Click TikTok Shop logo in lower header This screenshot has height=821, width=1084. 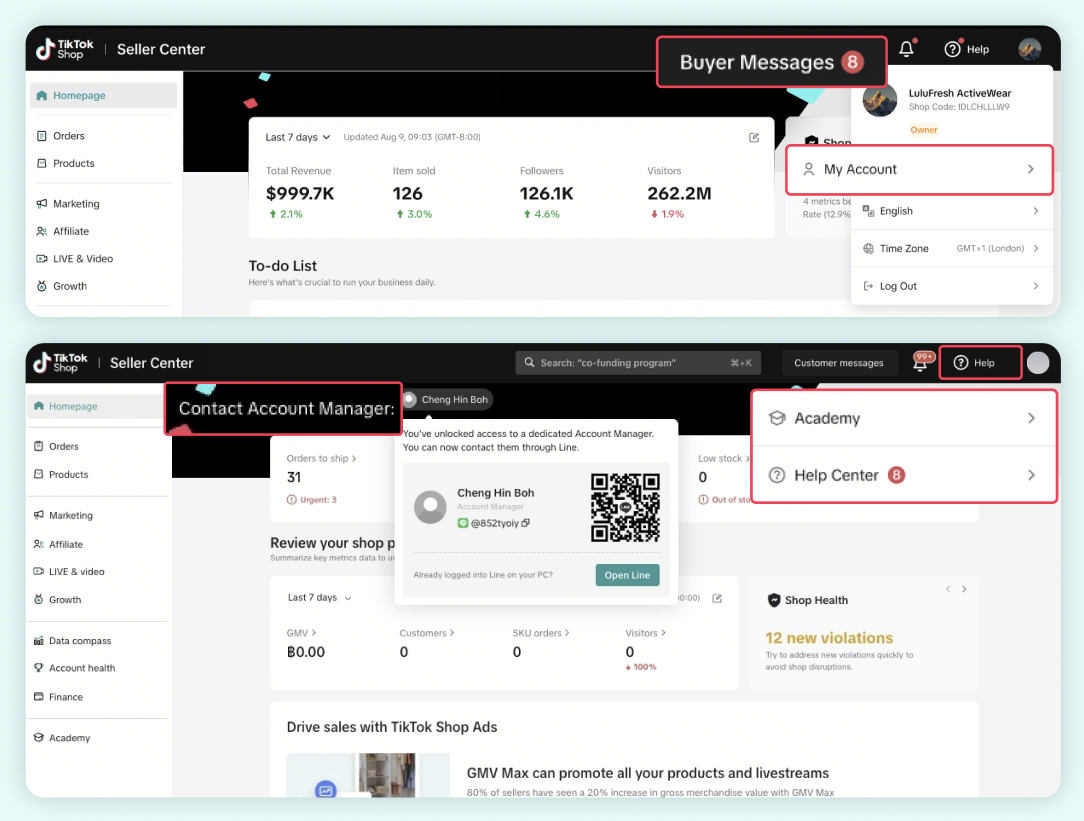(61, 362)
